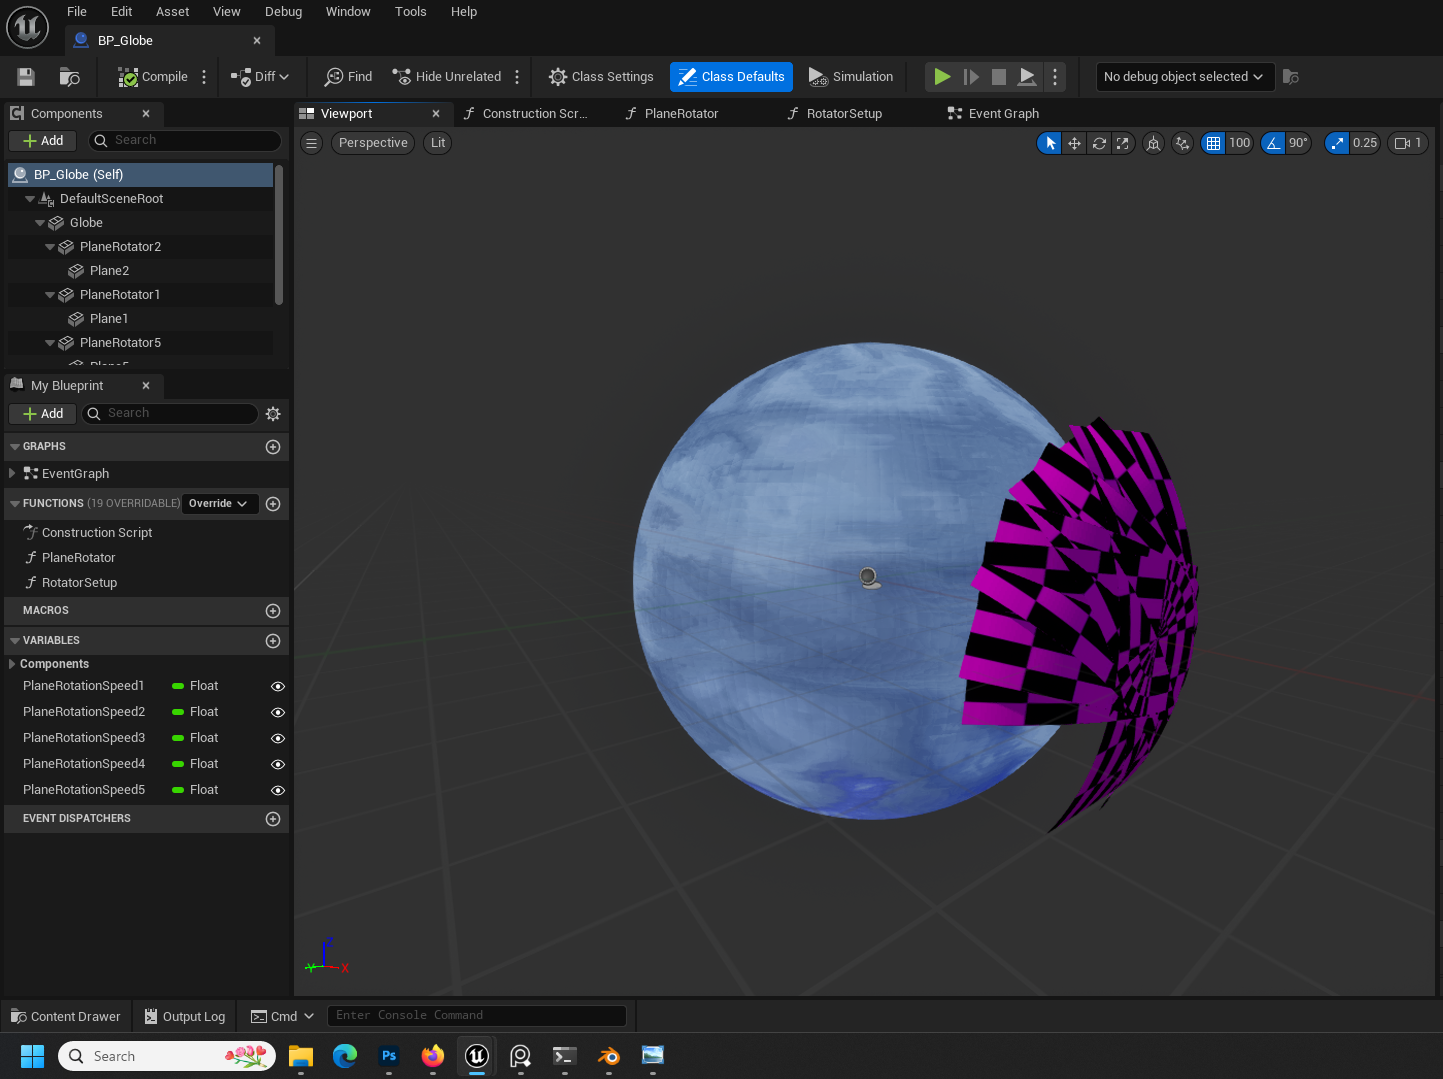This screenshot has height=1079, width=1443.
Task: Click the Class Defaults button
Action: (x=731, y=77)
